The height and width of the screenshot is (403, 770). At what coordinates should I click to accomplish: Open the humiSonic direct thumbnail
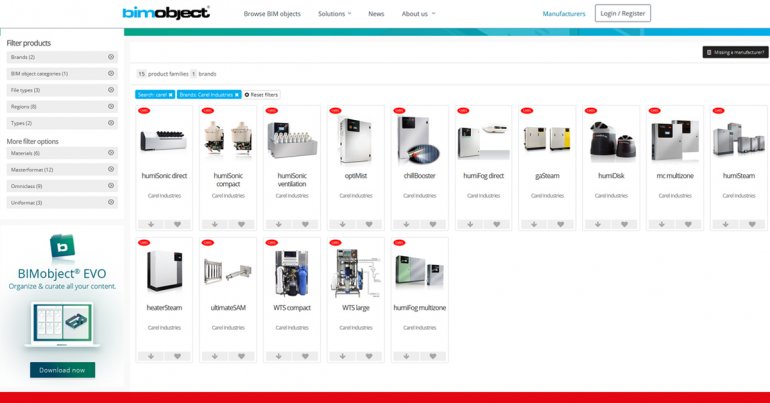click(164, 140)
